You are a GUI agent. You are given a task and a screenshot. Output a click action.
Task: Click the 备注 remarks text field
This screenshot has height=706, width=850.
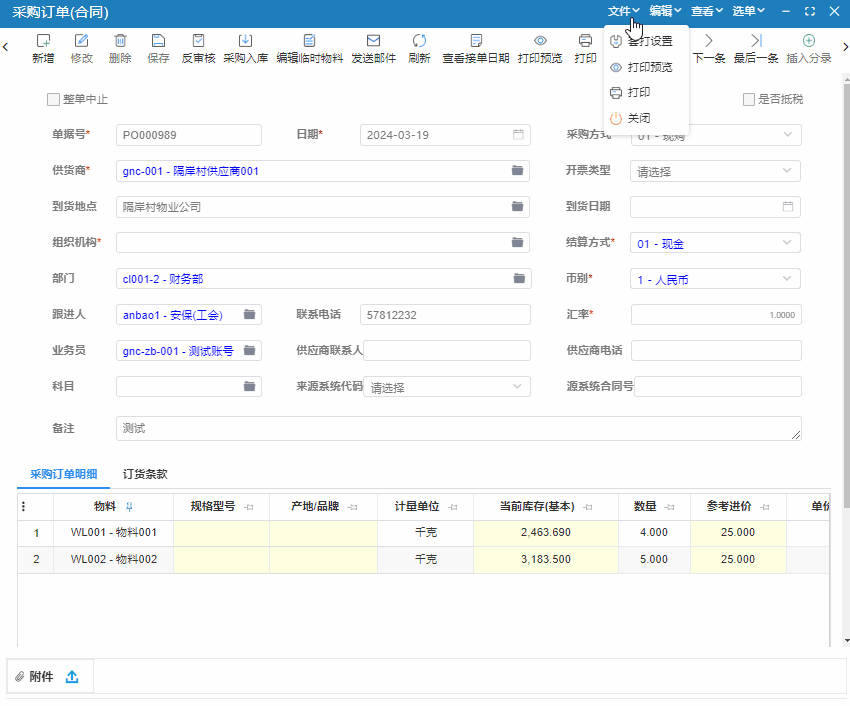(x=458, y=428)
